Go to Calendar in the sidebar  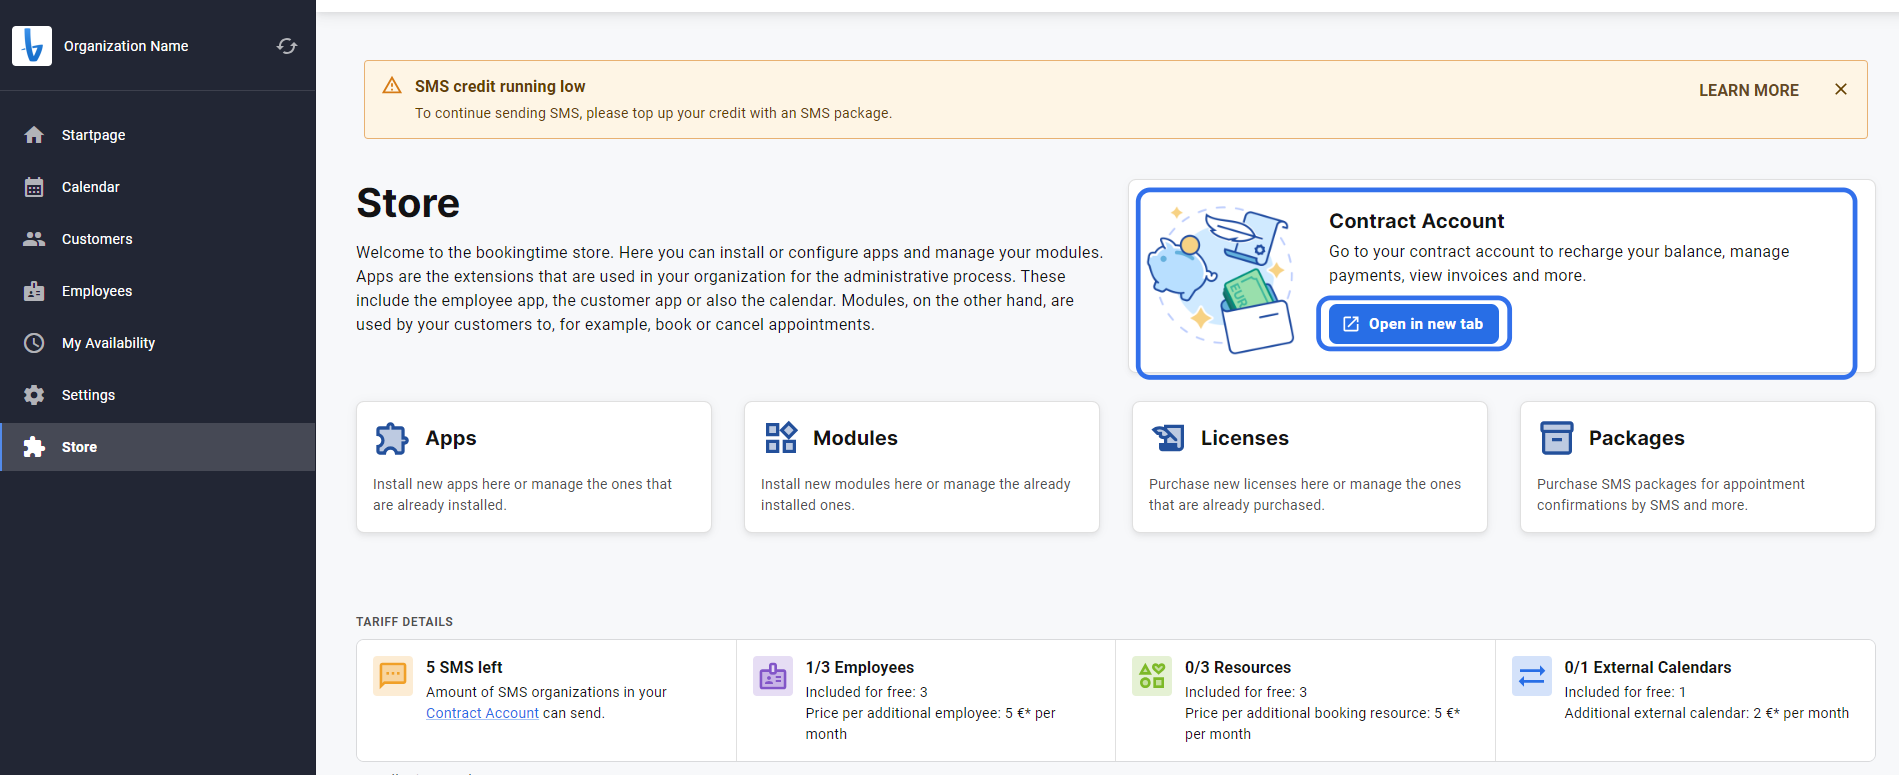[158, 187]
